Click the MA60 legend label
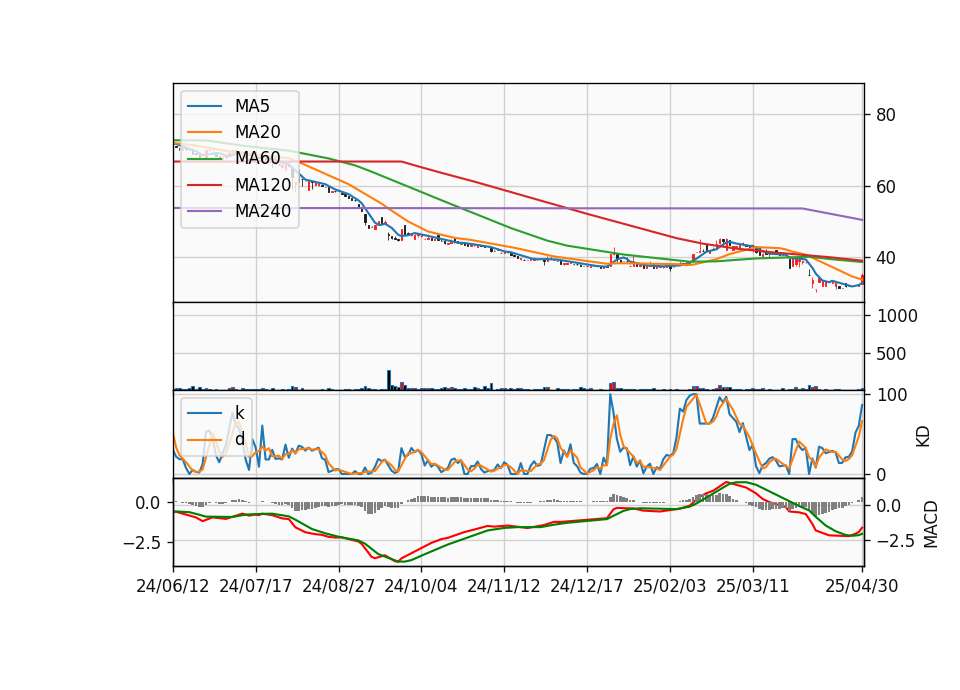This screenshot has height=690, width=960. pyautogui.click(x=257, y=159)
